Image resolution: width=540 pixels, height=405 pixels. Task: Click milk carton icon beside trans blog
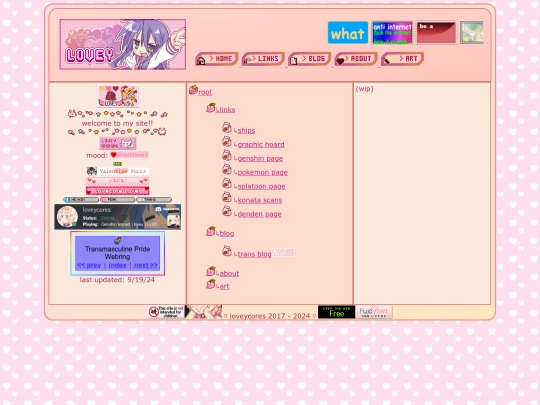click(x=227, y=251)
